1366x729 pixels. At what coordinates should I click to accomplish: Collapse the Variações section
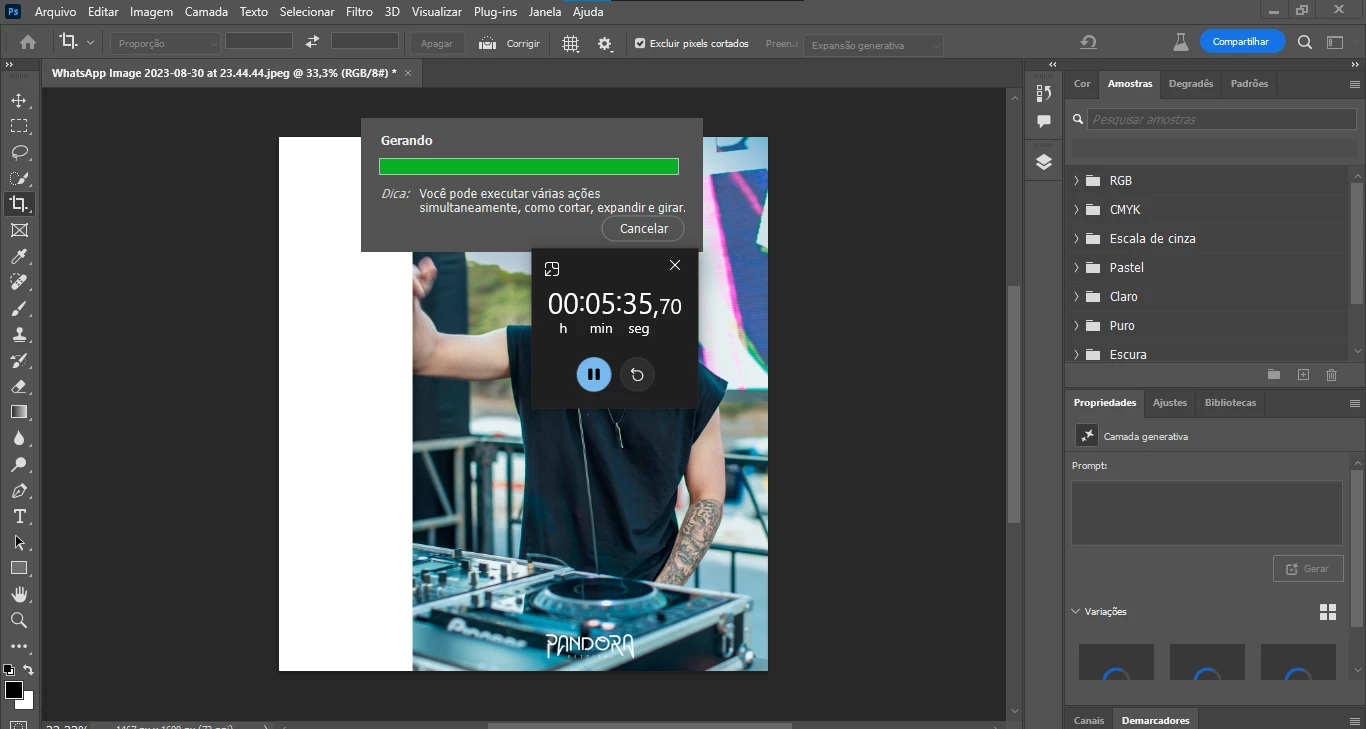tap(1076, 611)
